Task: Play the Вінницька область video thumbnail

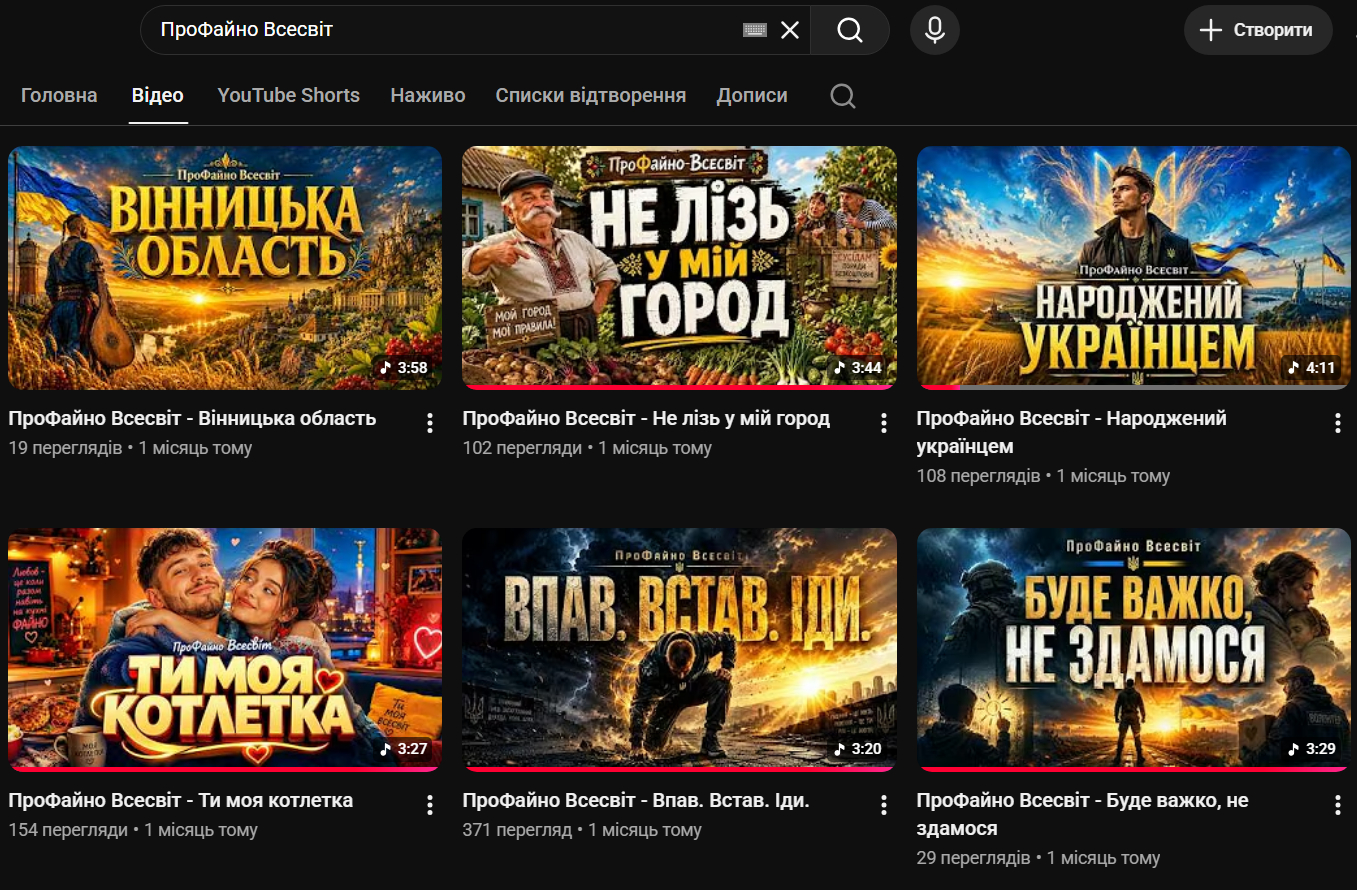Action: click(x=225, y=268)
